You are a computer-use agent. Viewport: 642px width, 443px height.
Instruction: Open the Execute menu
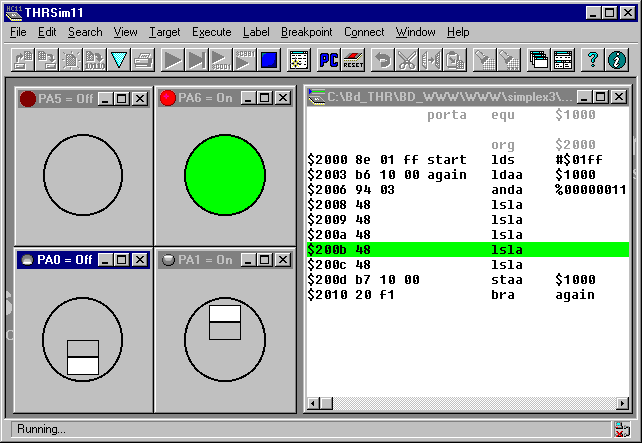coord(211,32)
